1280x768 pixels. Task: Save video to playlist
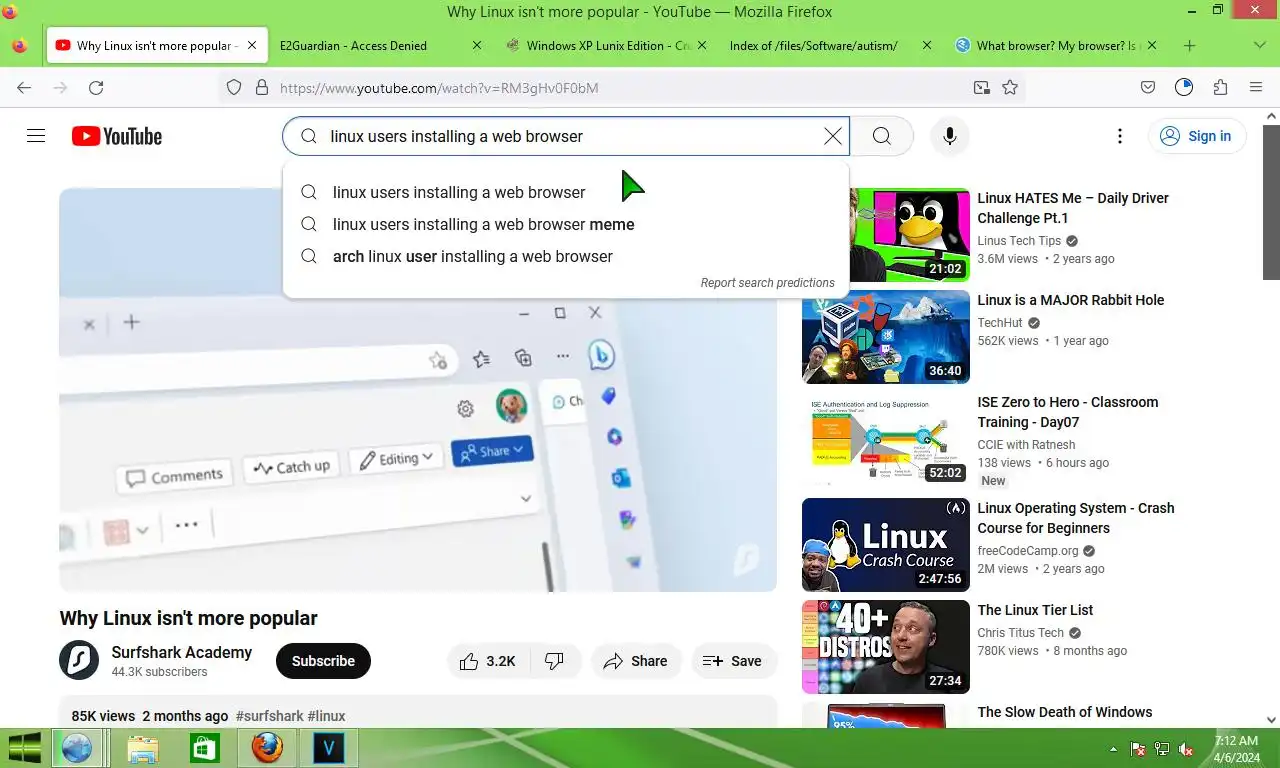733,661
